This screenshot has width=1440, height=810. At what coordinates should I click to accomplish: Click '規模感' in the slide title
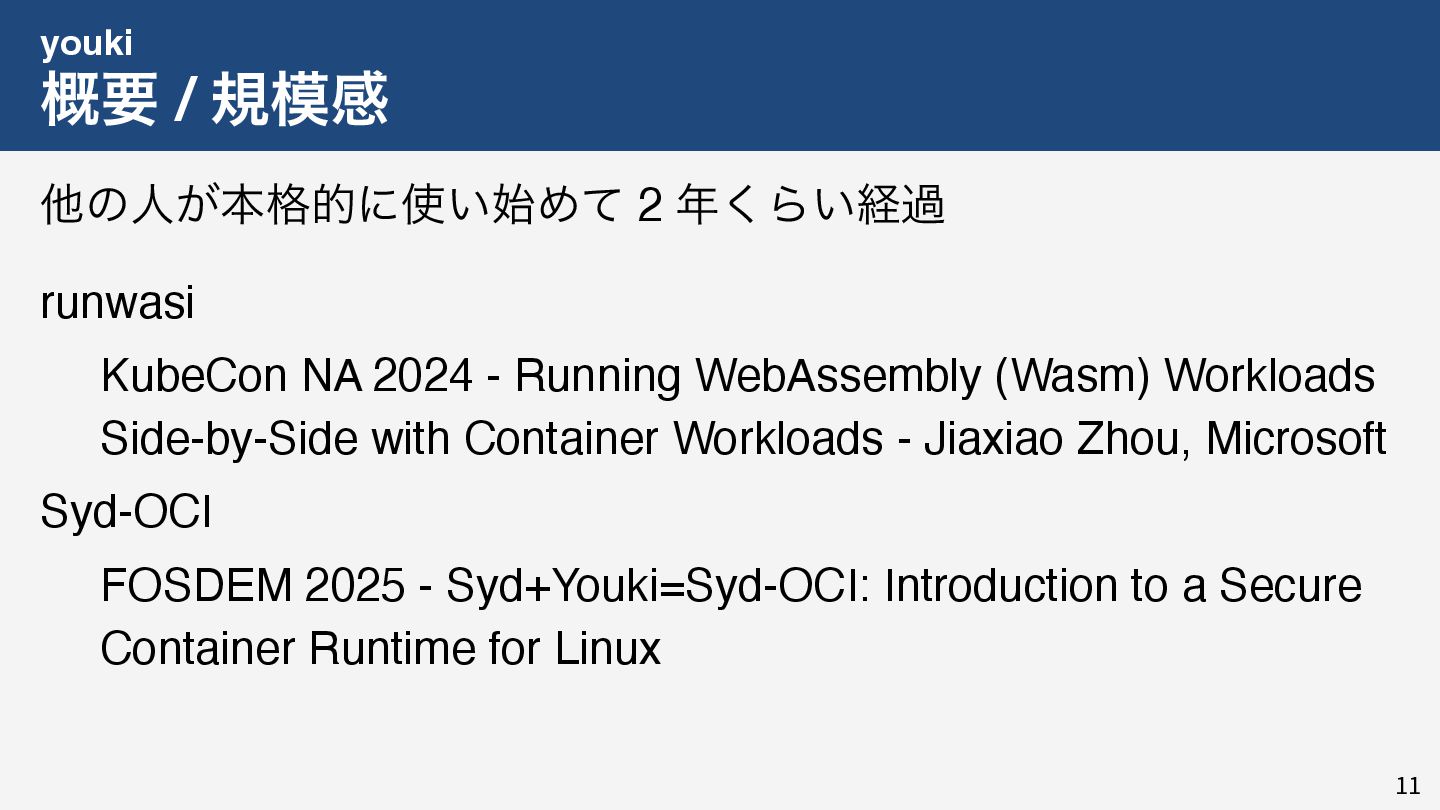click(299, 100)
